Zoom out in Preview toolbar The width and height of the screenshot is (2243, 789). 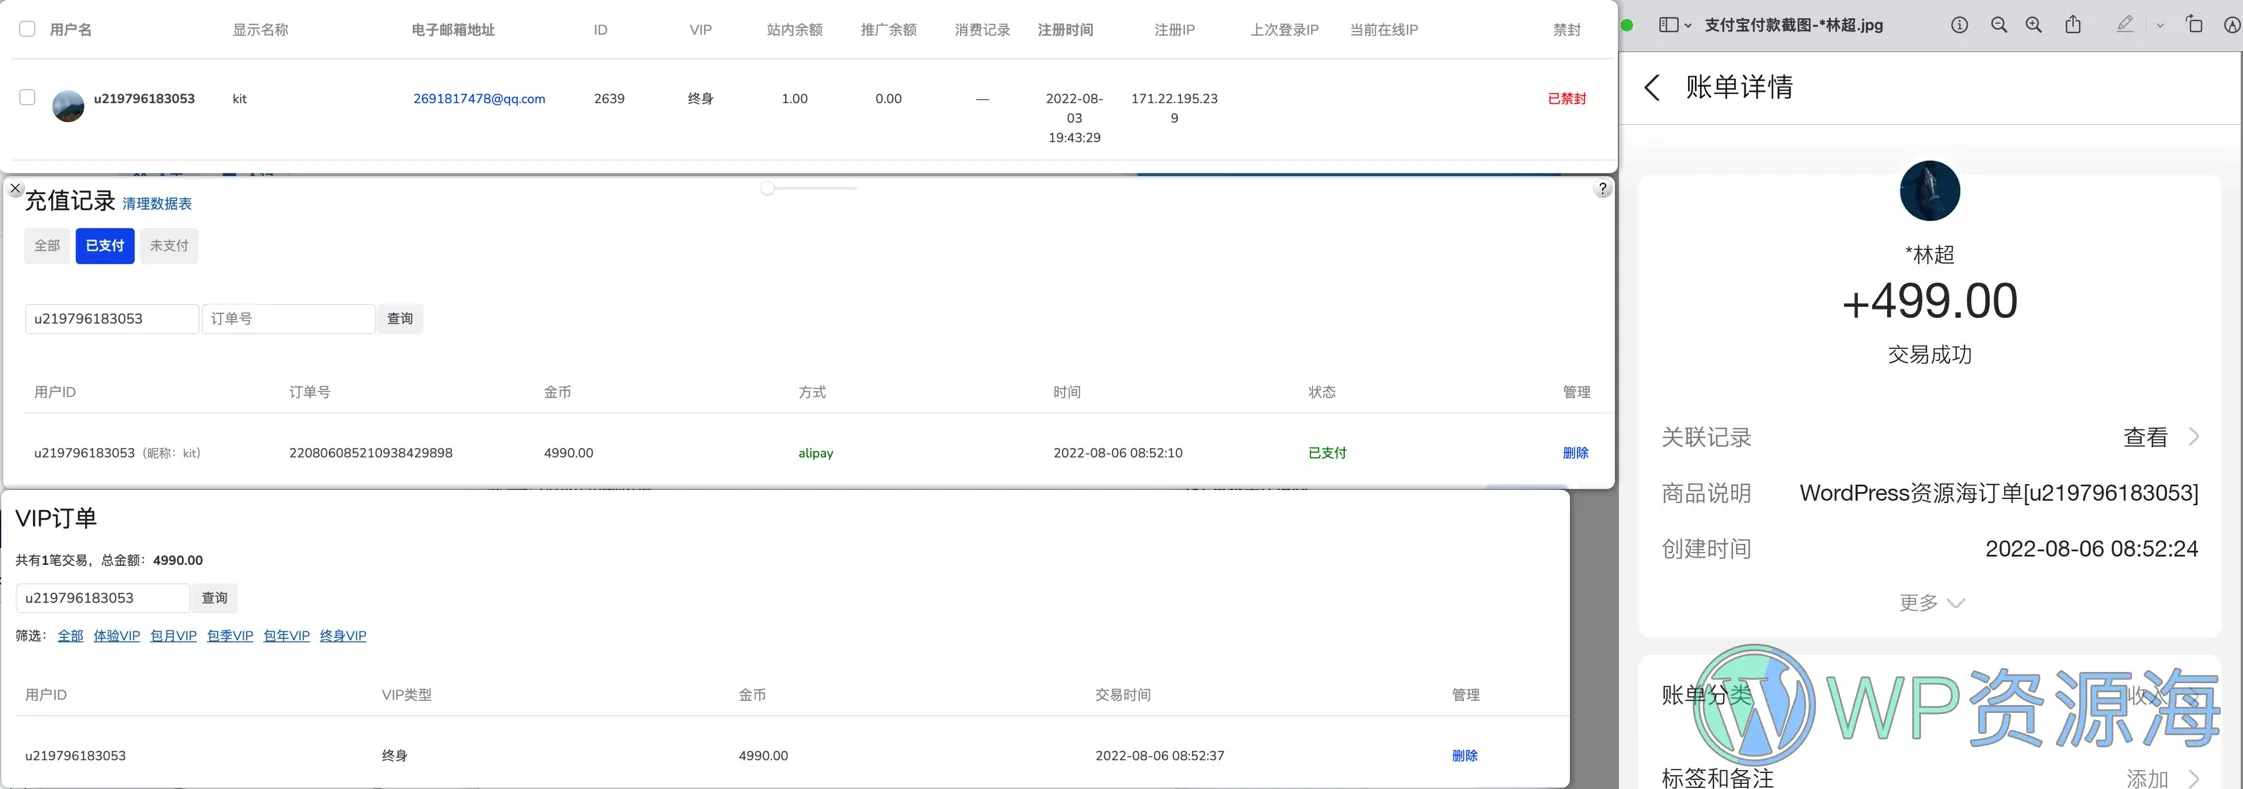point(1998,25)
